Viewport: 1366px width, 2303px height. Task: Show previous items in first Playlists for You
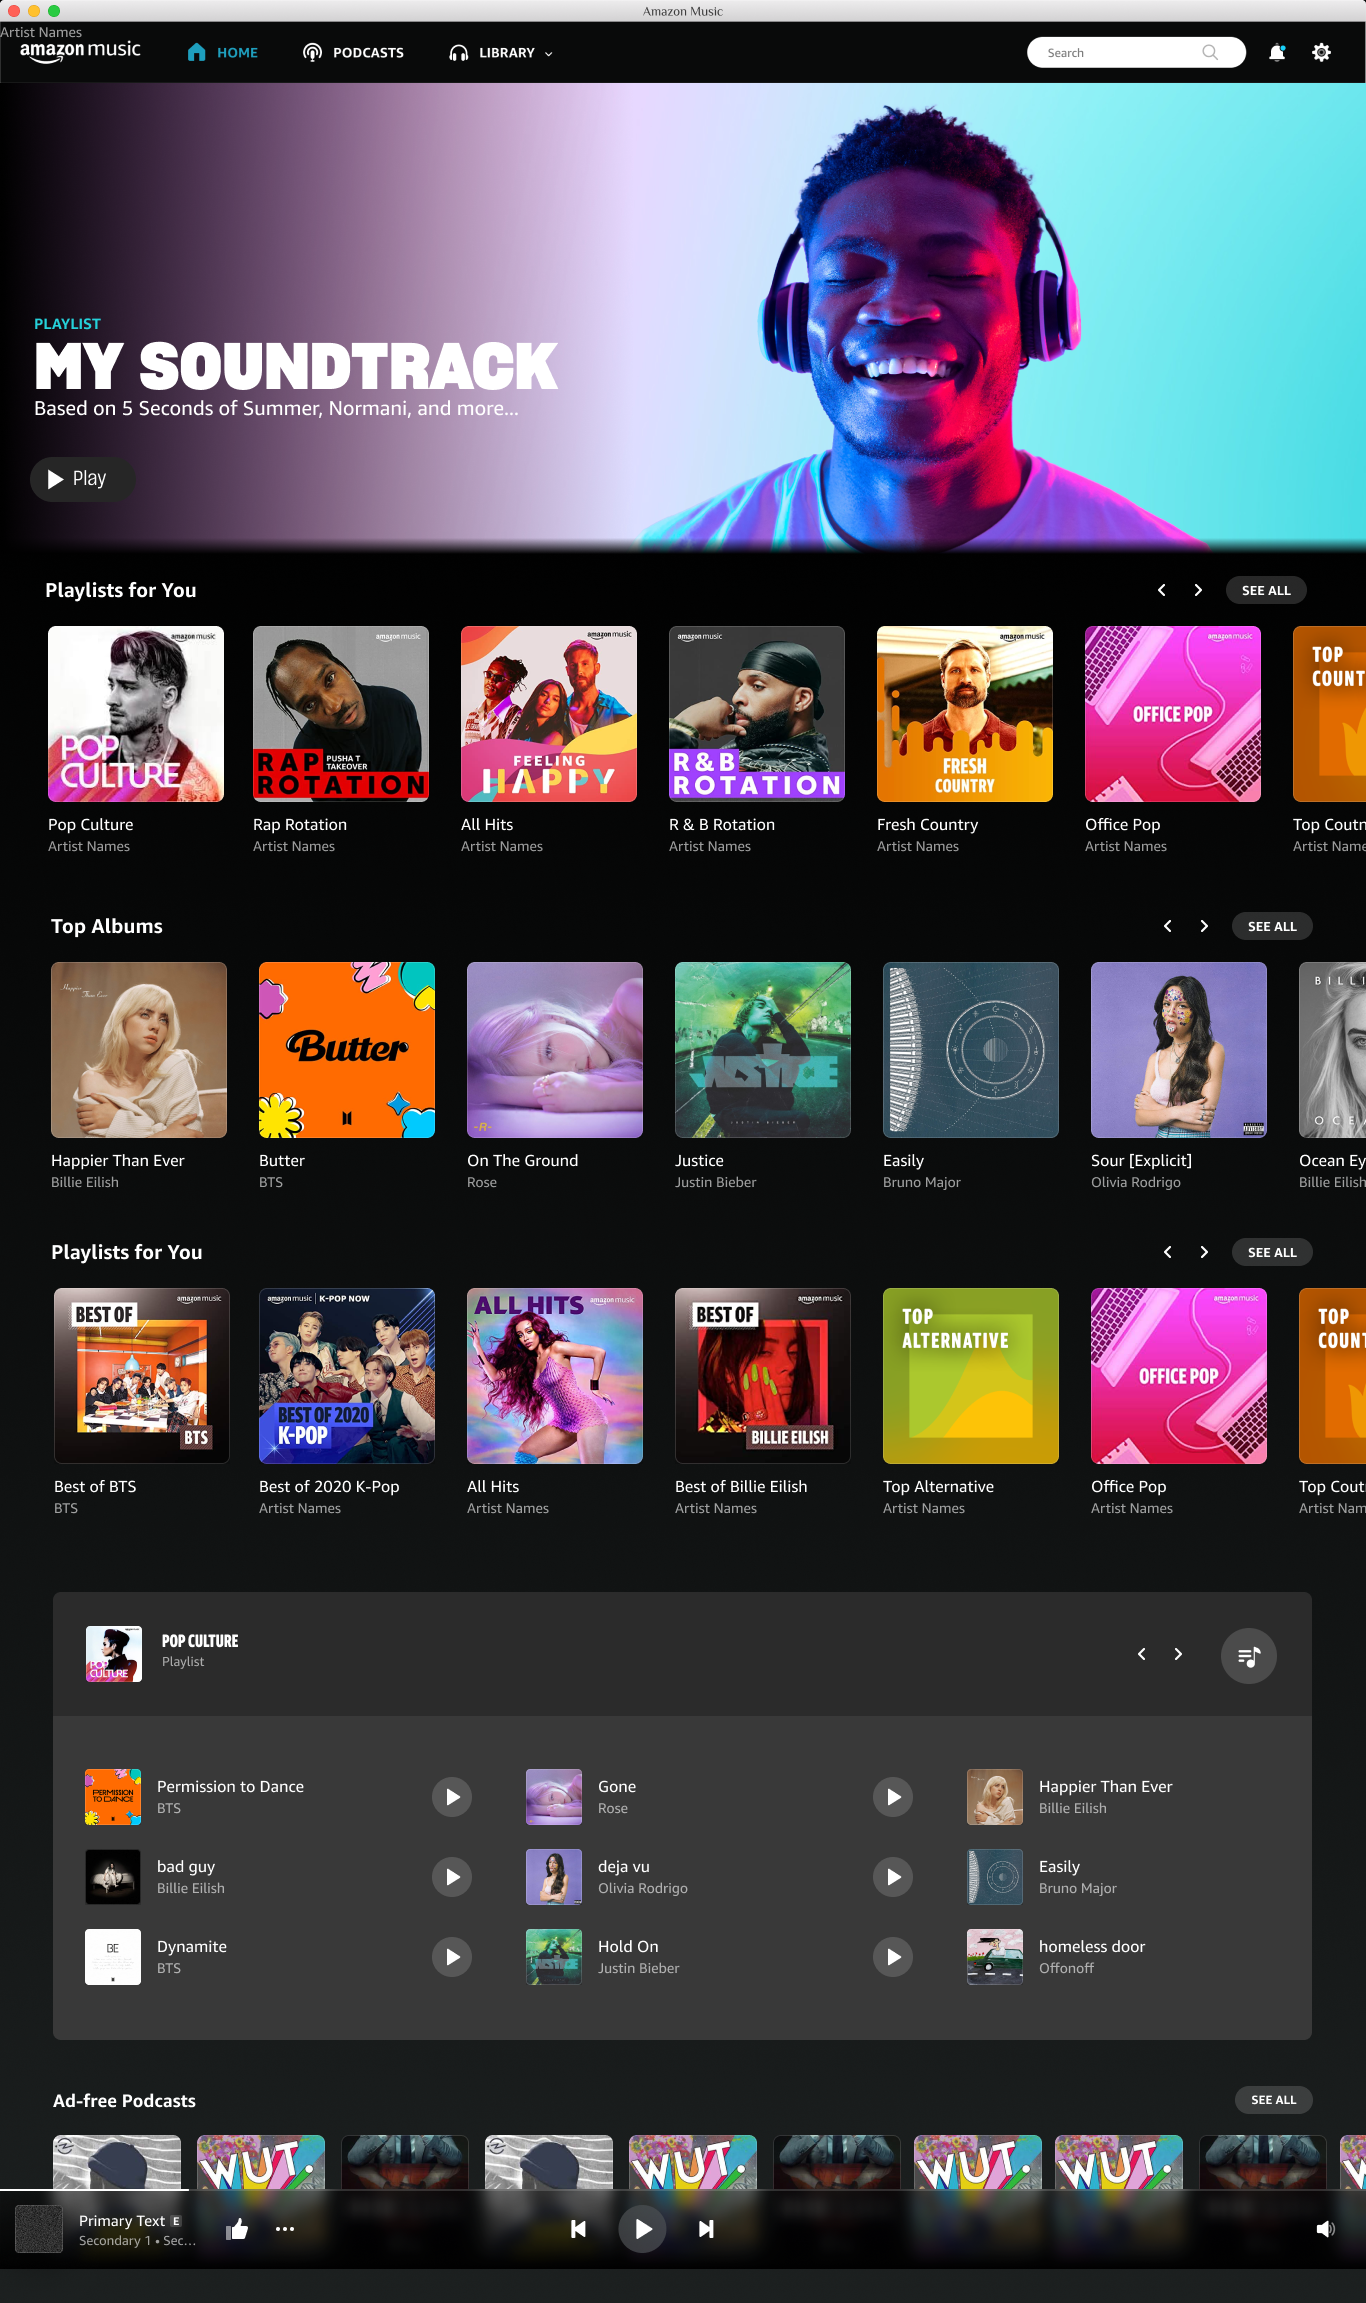pos(1162,590)
